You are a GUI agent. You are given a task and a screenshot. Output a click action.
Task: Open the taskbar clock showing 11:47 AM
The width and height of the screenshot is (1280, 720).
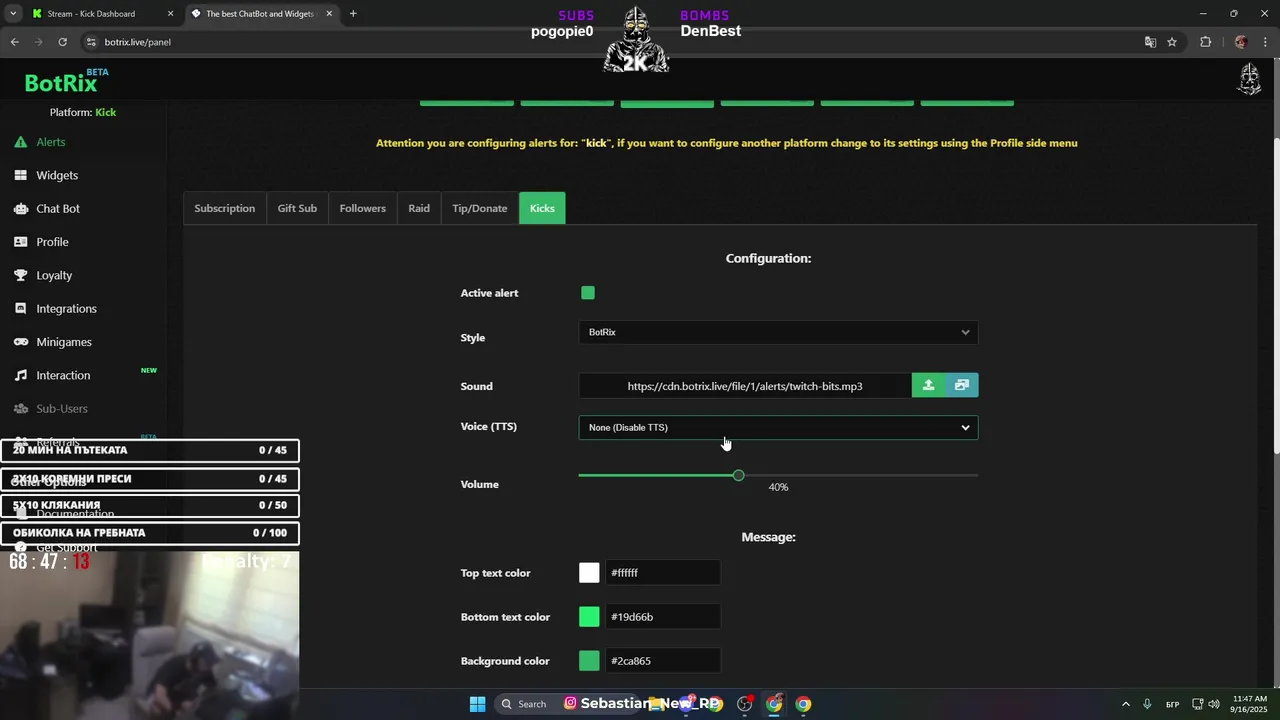[x=1250, y=704]
